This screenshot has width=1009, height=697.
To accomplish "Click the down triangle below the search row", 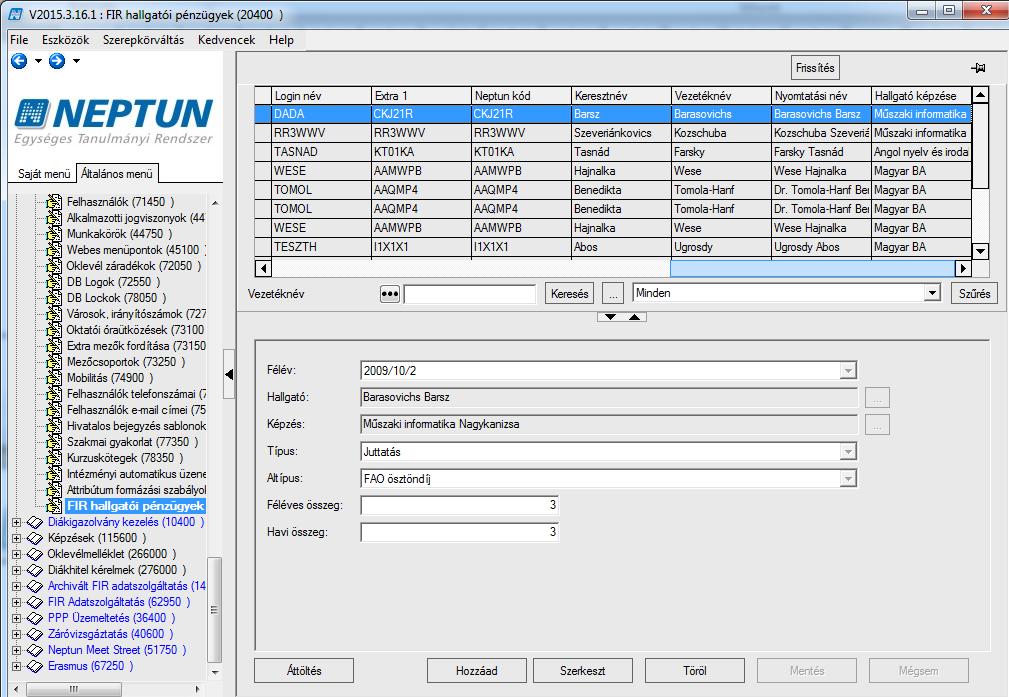I will click(610, 317).
